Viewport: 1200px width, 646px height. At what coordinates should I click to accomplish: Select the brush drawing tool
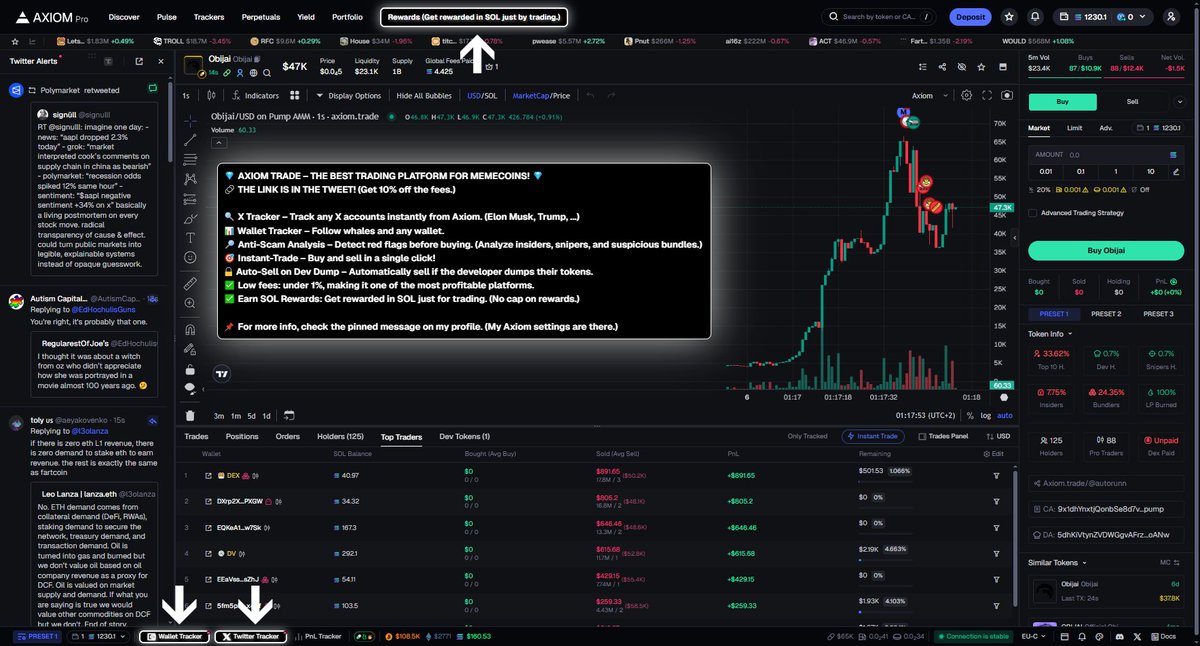point(191,217)
